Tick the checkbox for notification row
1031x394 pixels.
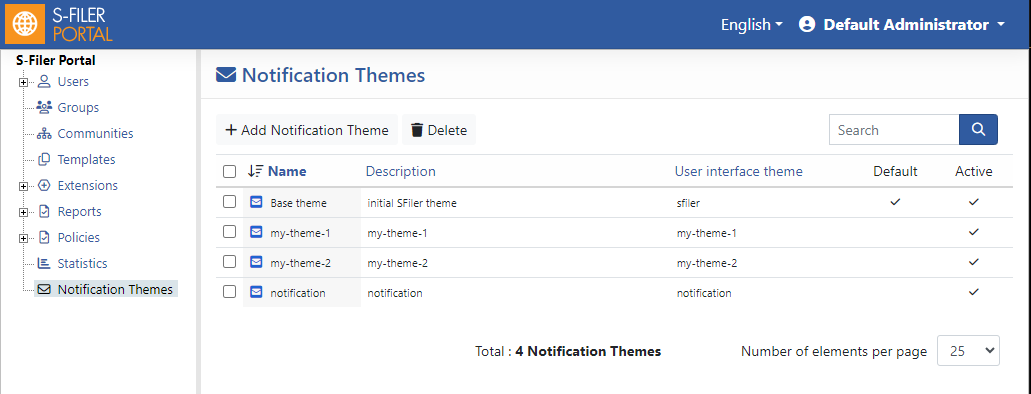coord(229,291)
